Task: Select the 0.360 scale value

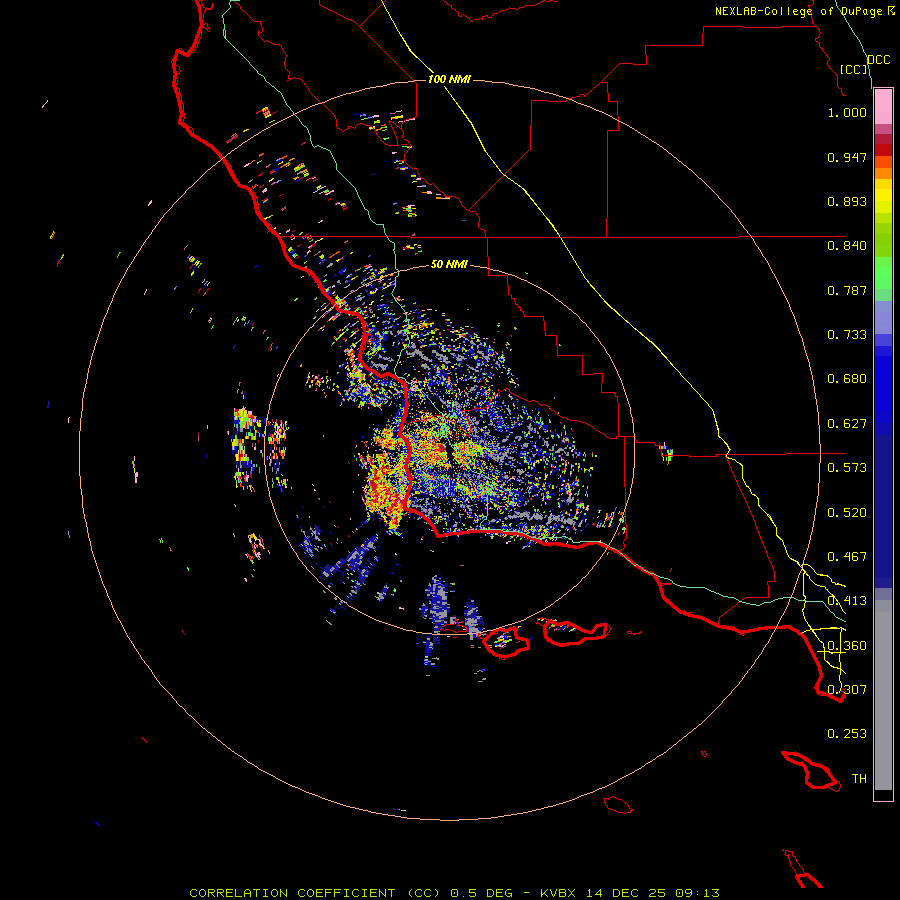Action: point(847,646)
